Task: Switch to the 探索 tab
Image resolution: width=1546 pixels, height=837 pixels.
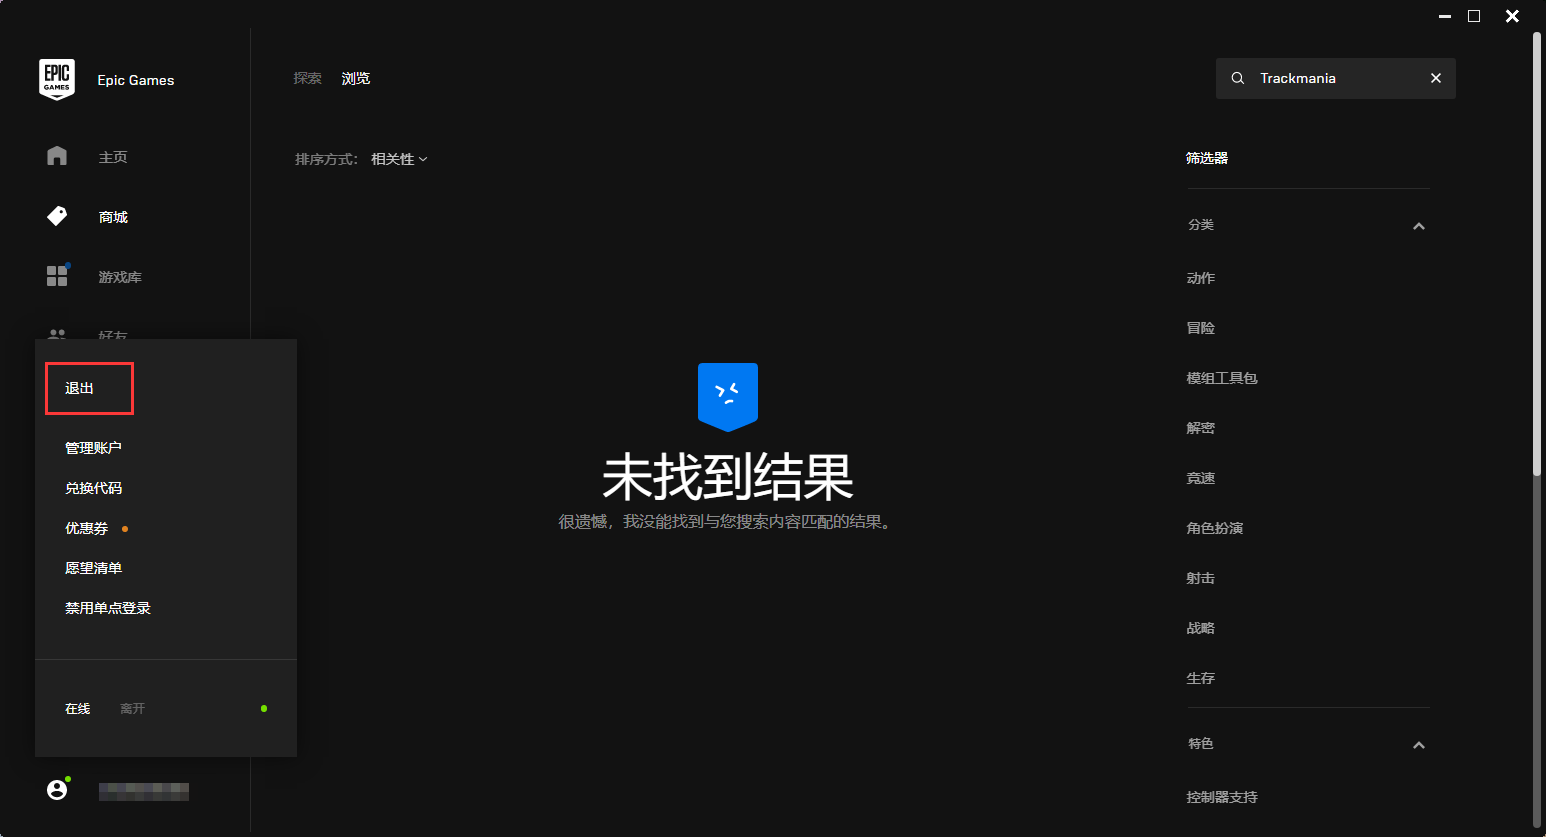Action: pyautogui.click(x=307, y=77)
